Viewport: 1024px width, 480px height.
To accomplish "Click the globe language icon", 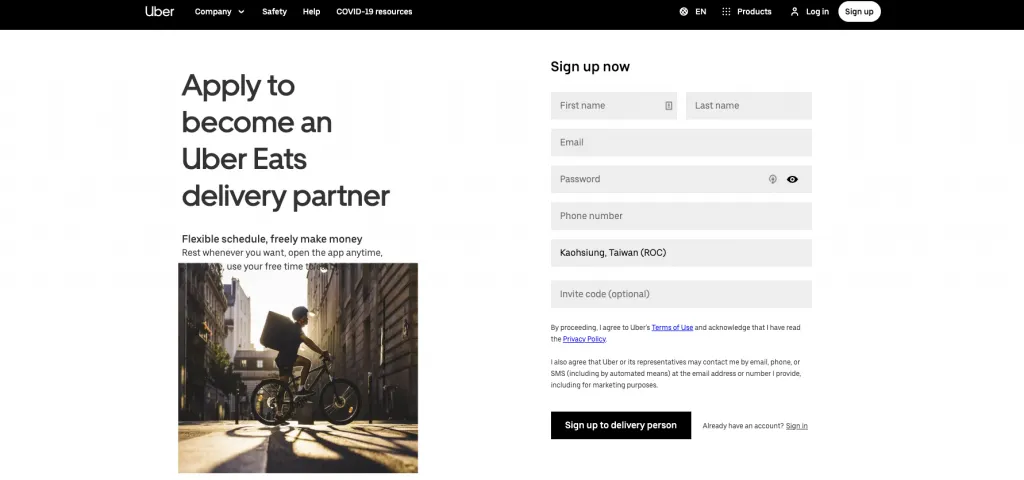I will 684,12.
